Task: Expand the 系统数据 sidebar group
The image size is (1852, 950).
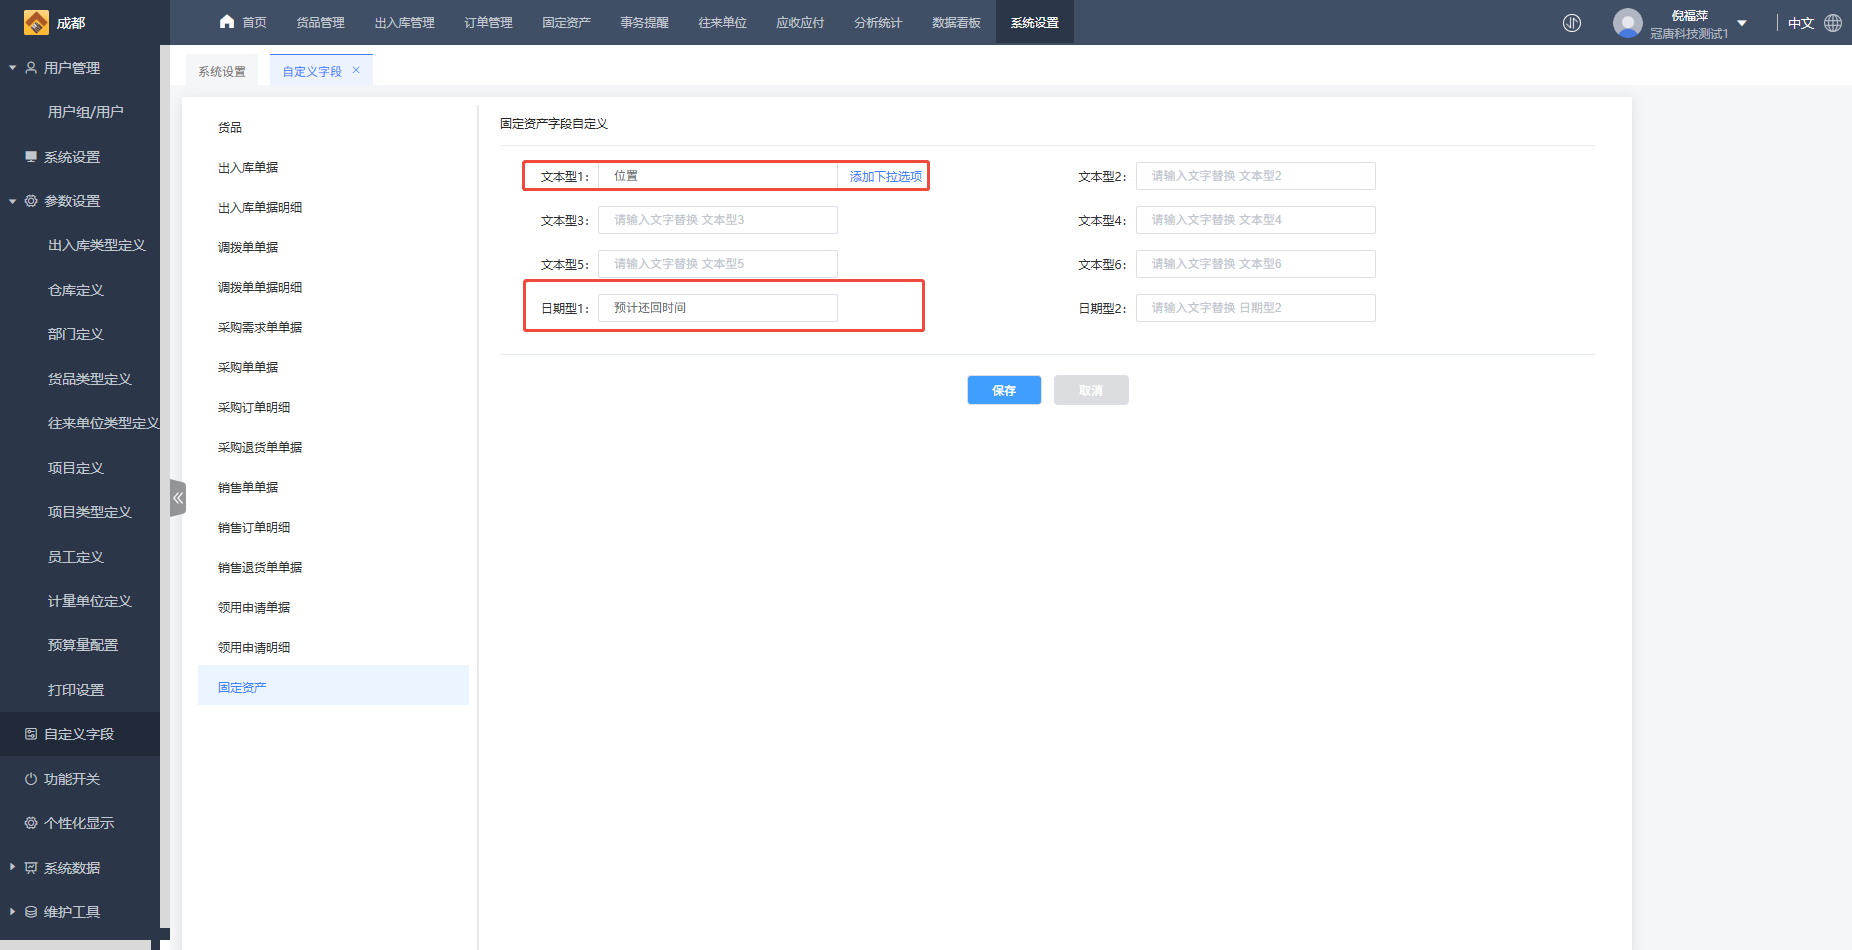Action: coord(12,867)
